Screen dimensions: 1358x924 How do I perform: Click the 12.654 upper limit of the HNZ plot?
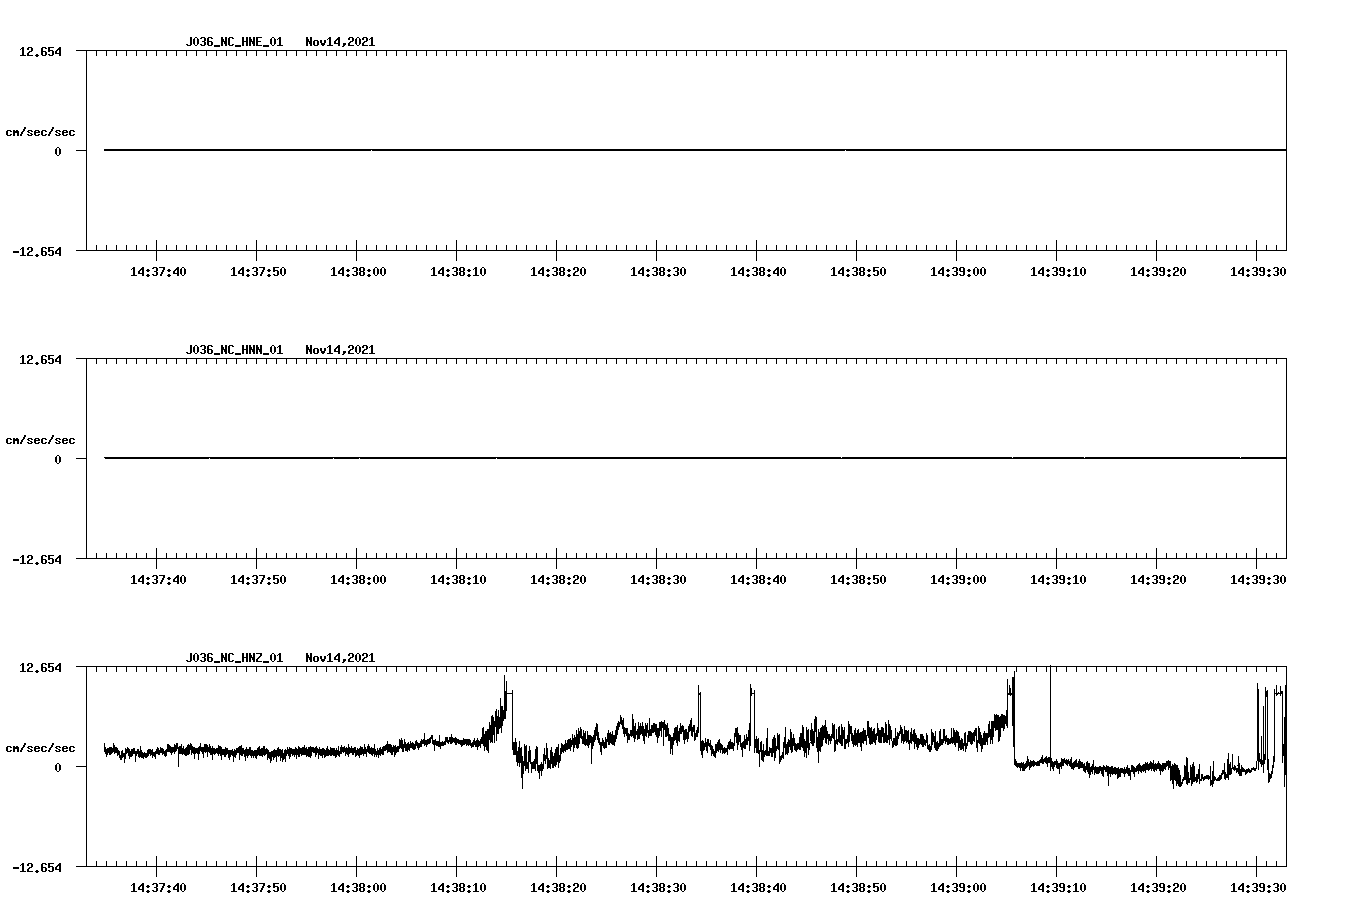[40, 667]
